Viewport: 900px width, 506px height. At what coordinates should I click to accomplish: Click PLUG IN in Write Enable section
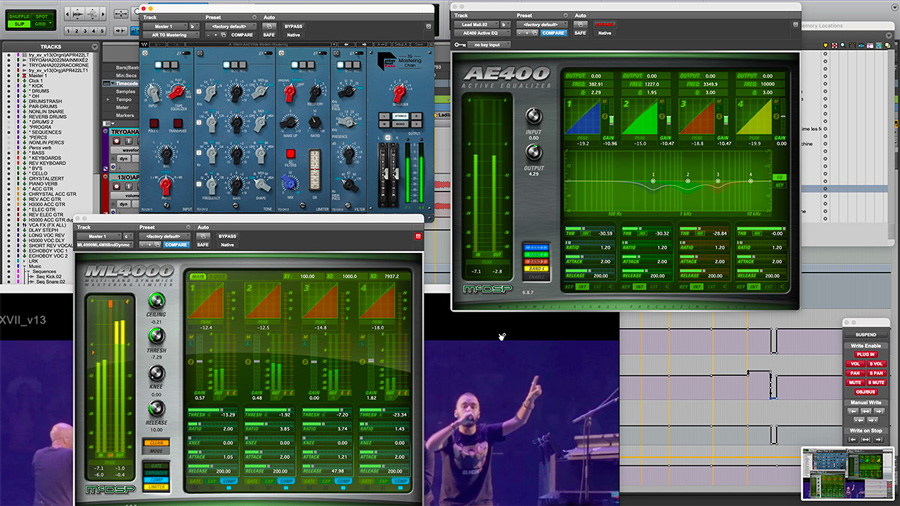click(866, 355)
